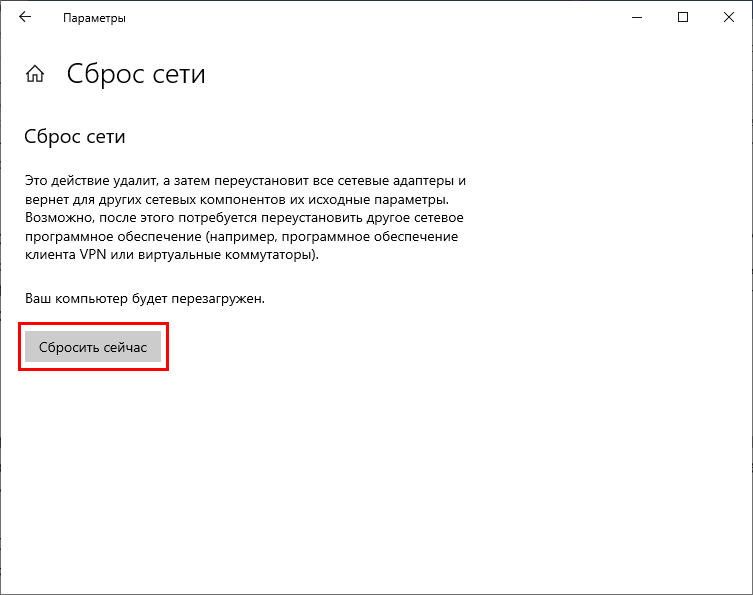Click the empty title bar area

point(375,17)
